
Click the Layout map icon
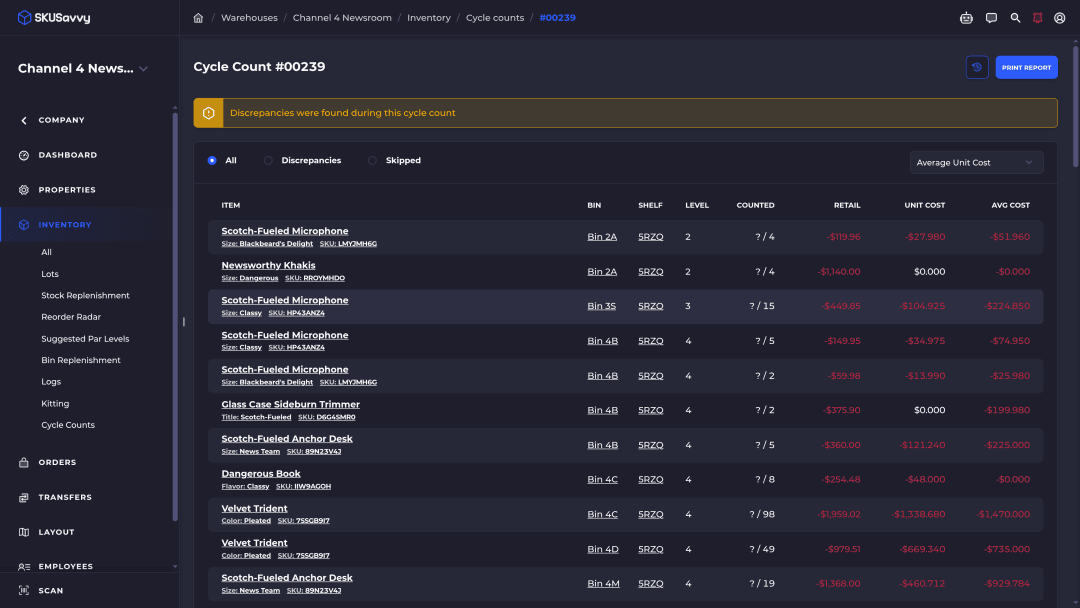24,532
